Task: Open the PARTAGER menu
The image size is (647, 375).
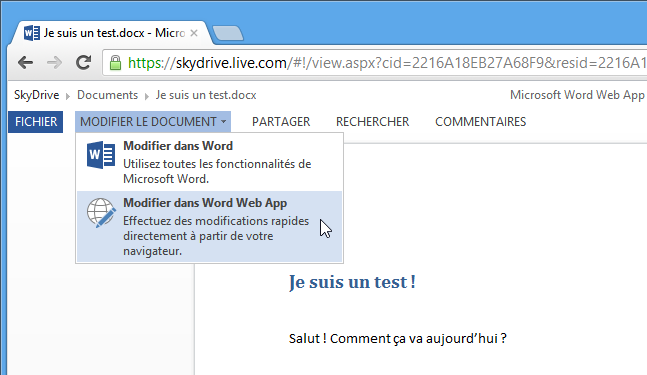Action: (281, 122)
